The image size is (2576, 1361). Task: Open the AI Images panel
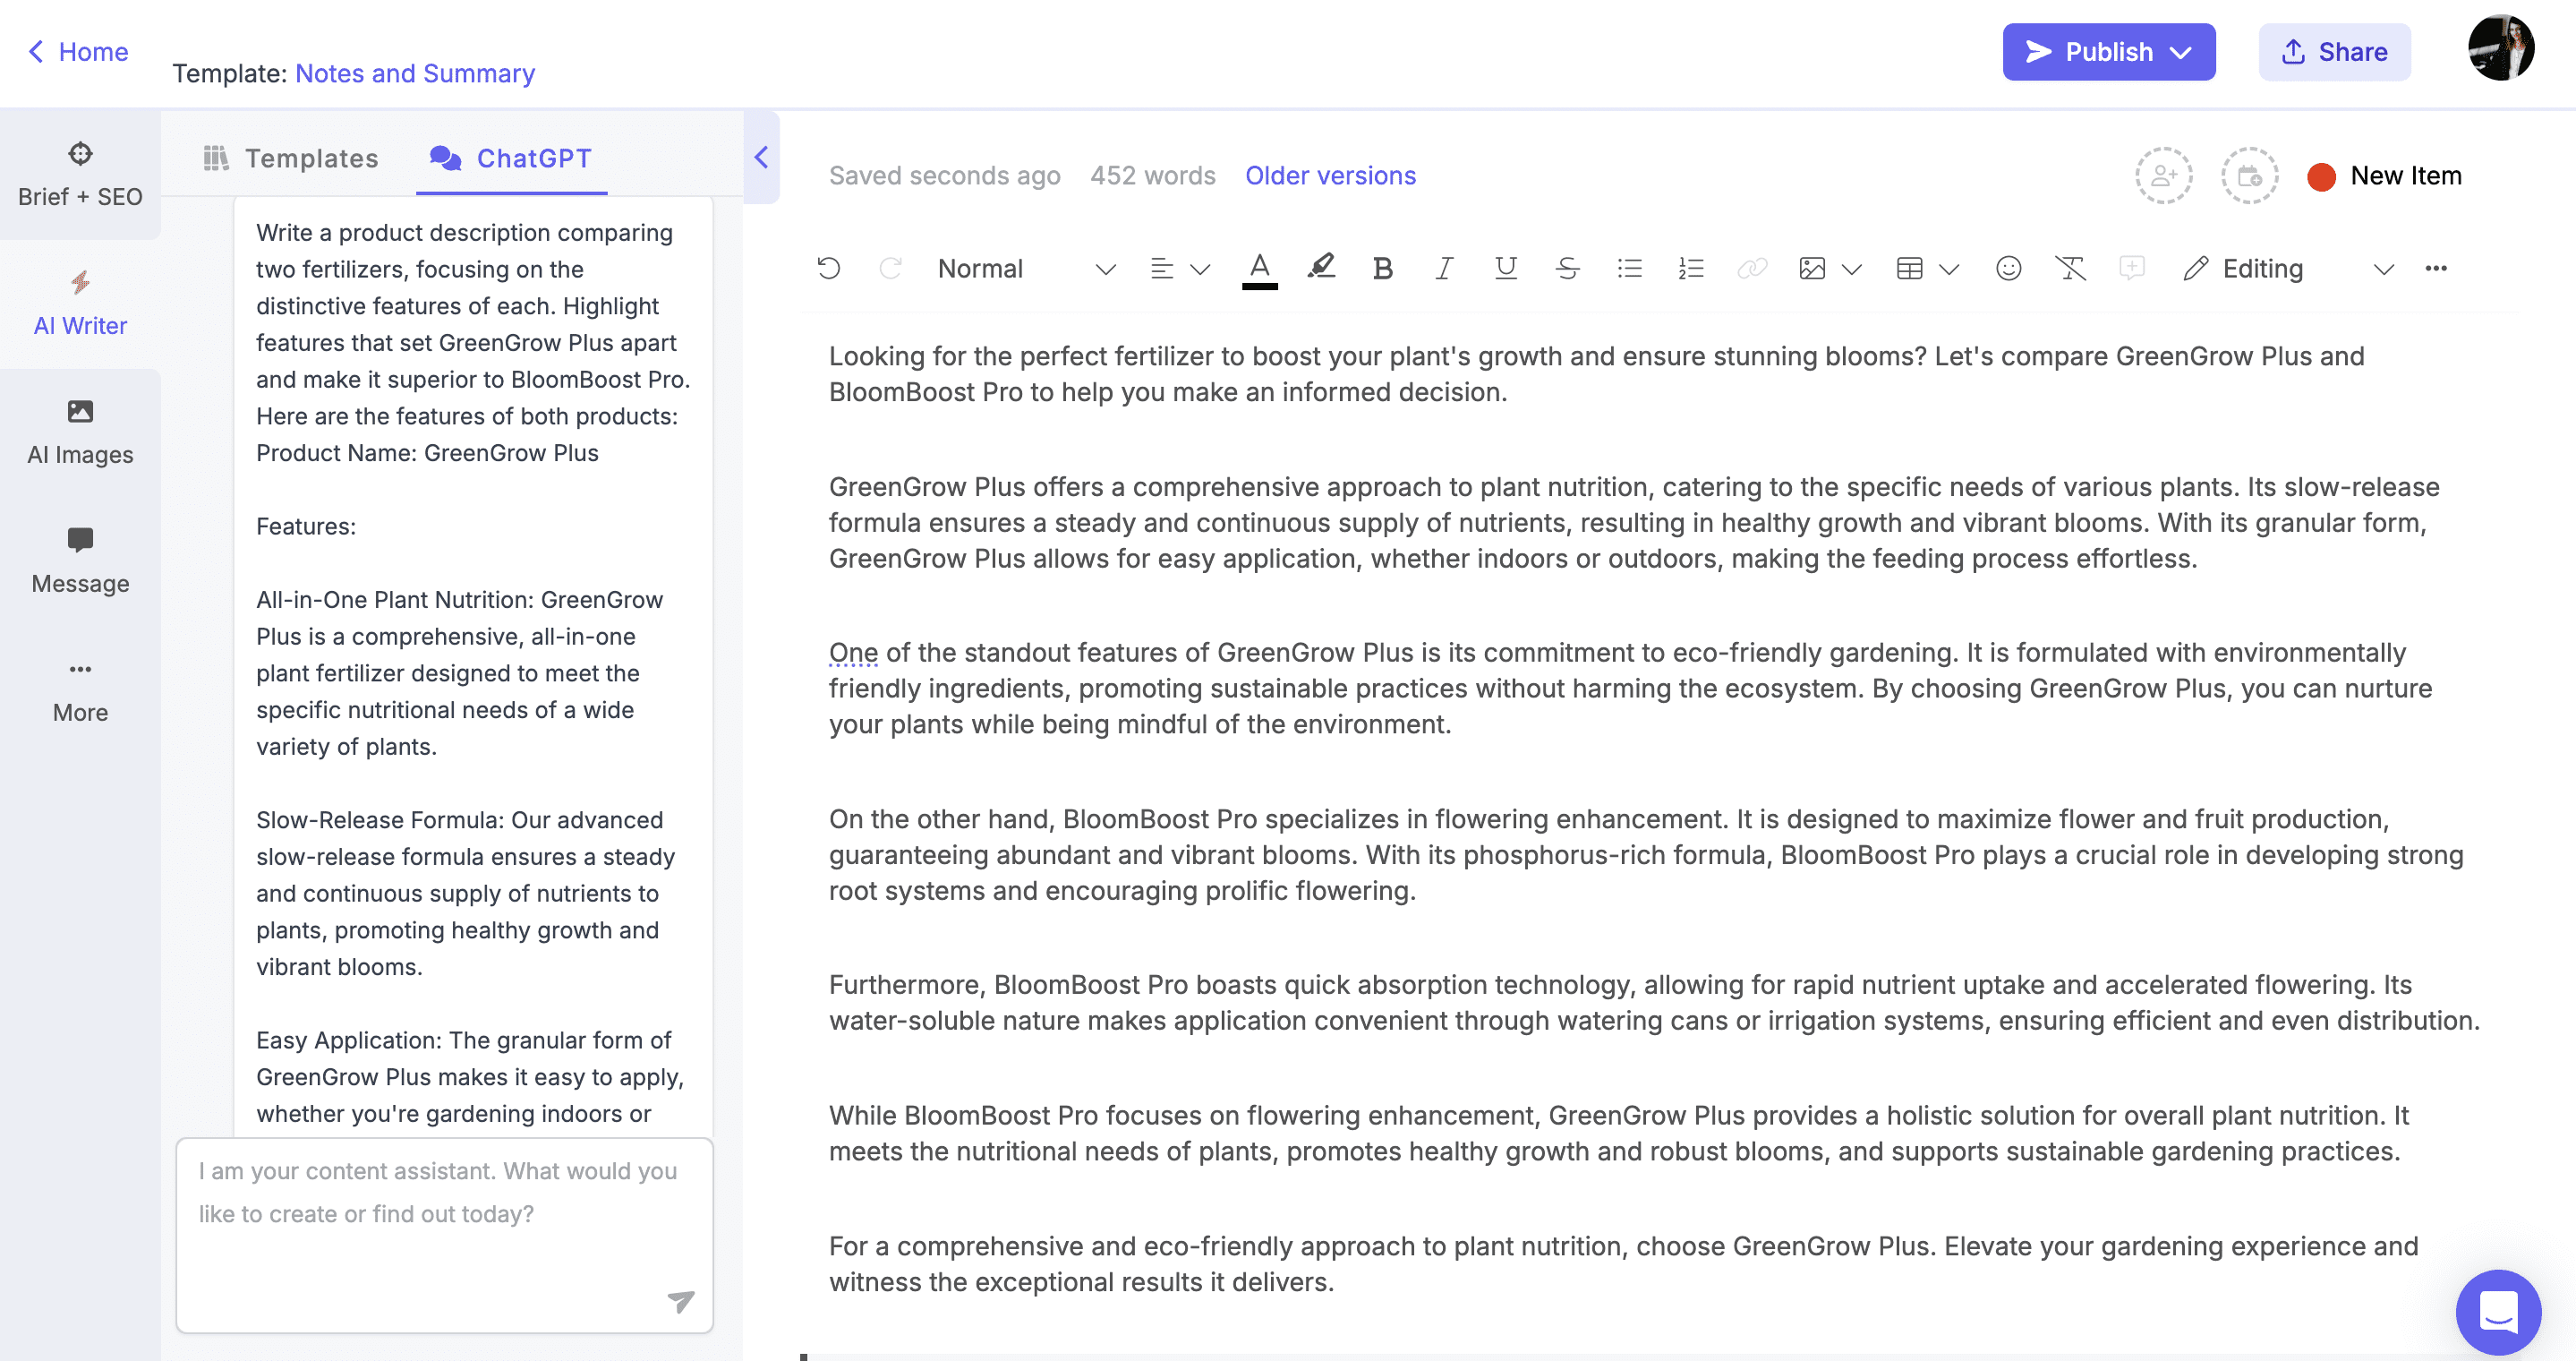[80, 433]
